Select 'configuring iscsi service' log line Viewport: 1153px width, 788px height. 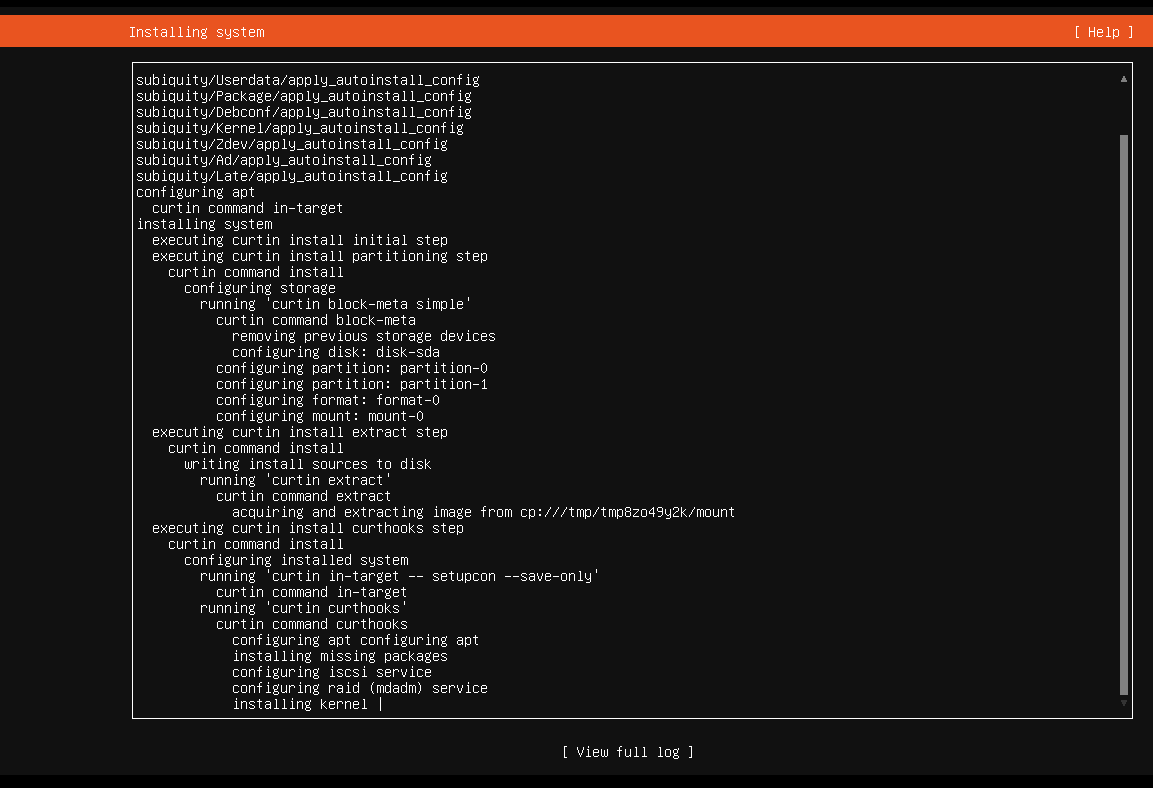pyautogui.click(x=332, y=671)
